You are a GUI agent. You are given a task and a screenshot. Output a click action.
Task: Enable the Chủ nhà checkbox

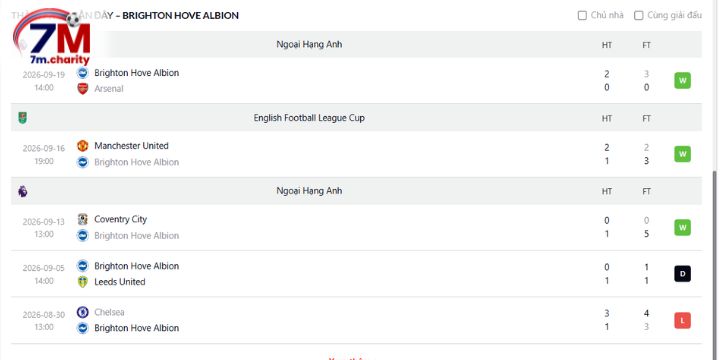582,16
